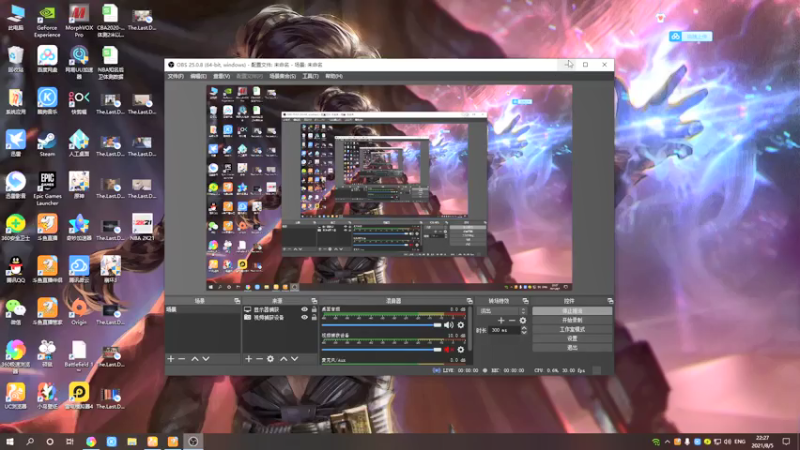Image resolution: width=800 pixels, height=450 pixels.
Task: Open the 帮助(H) menu in OBS
Action: click(334, 76)
